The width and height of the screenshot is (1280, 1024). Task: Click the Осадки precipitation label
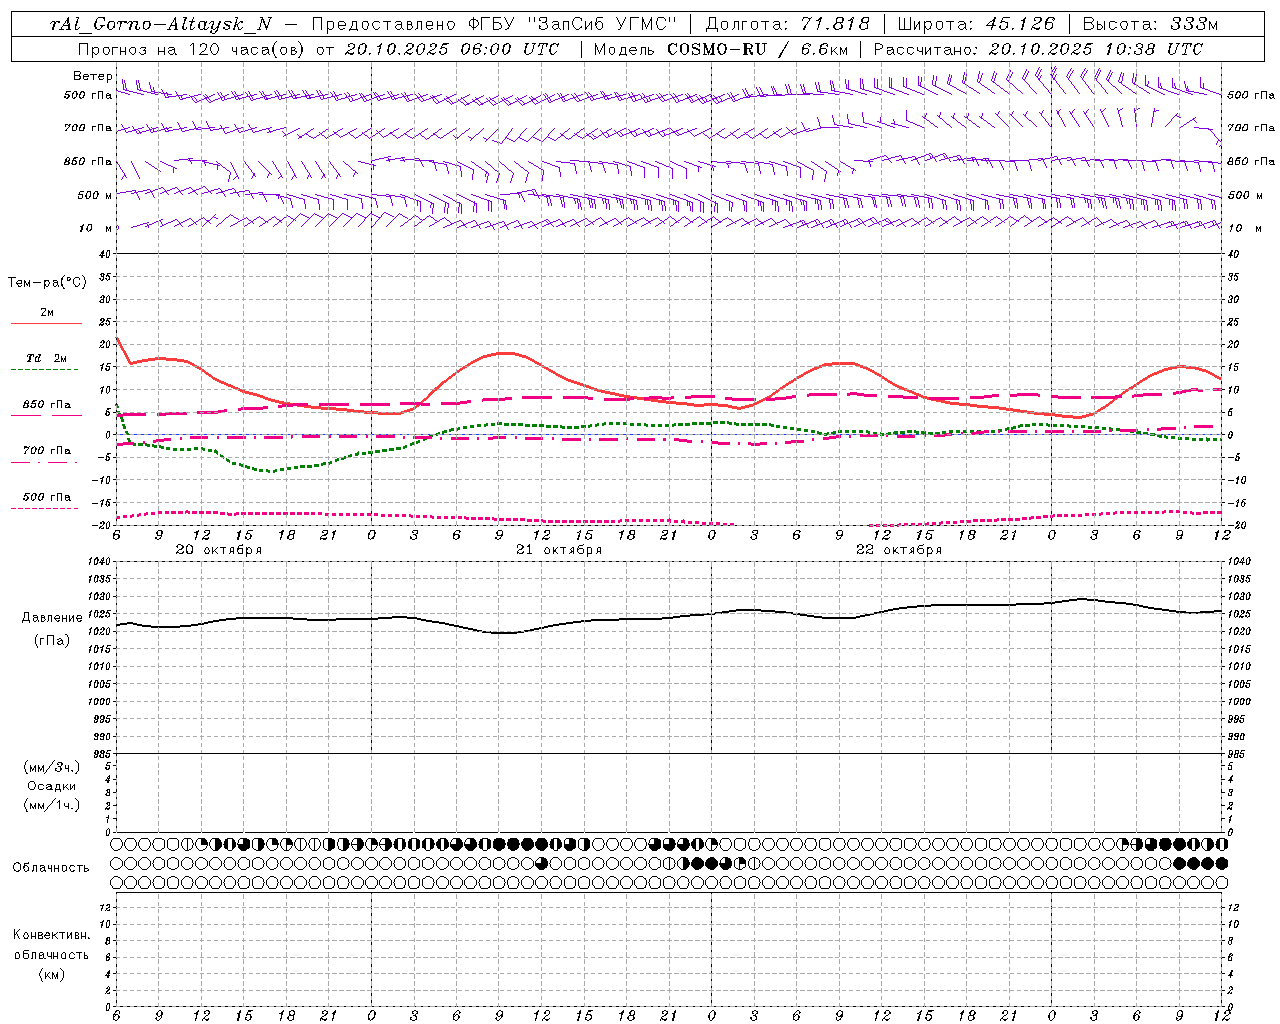[x=52, y=787]
